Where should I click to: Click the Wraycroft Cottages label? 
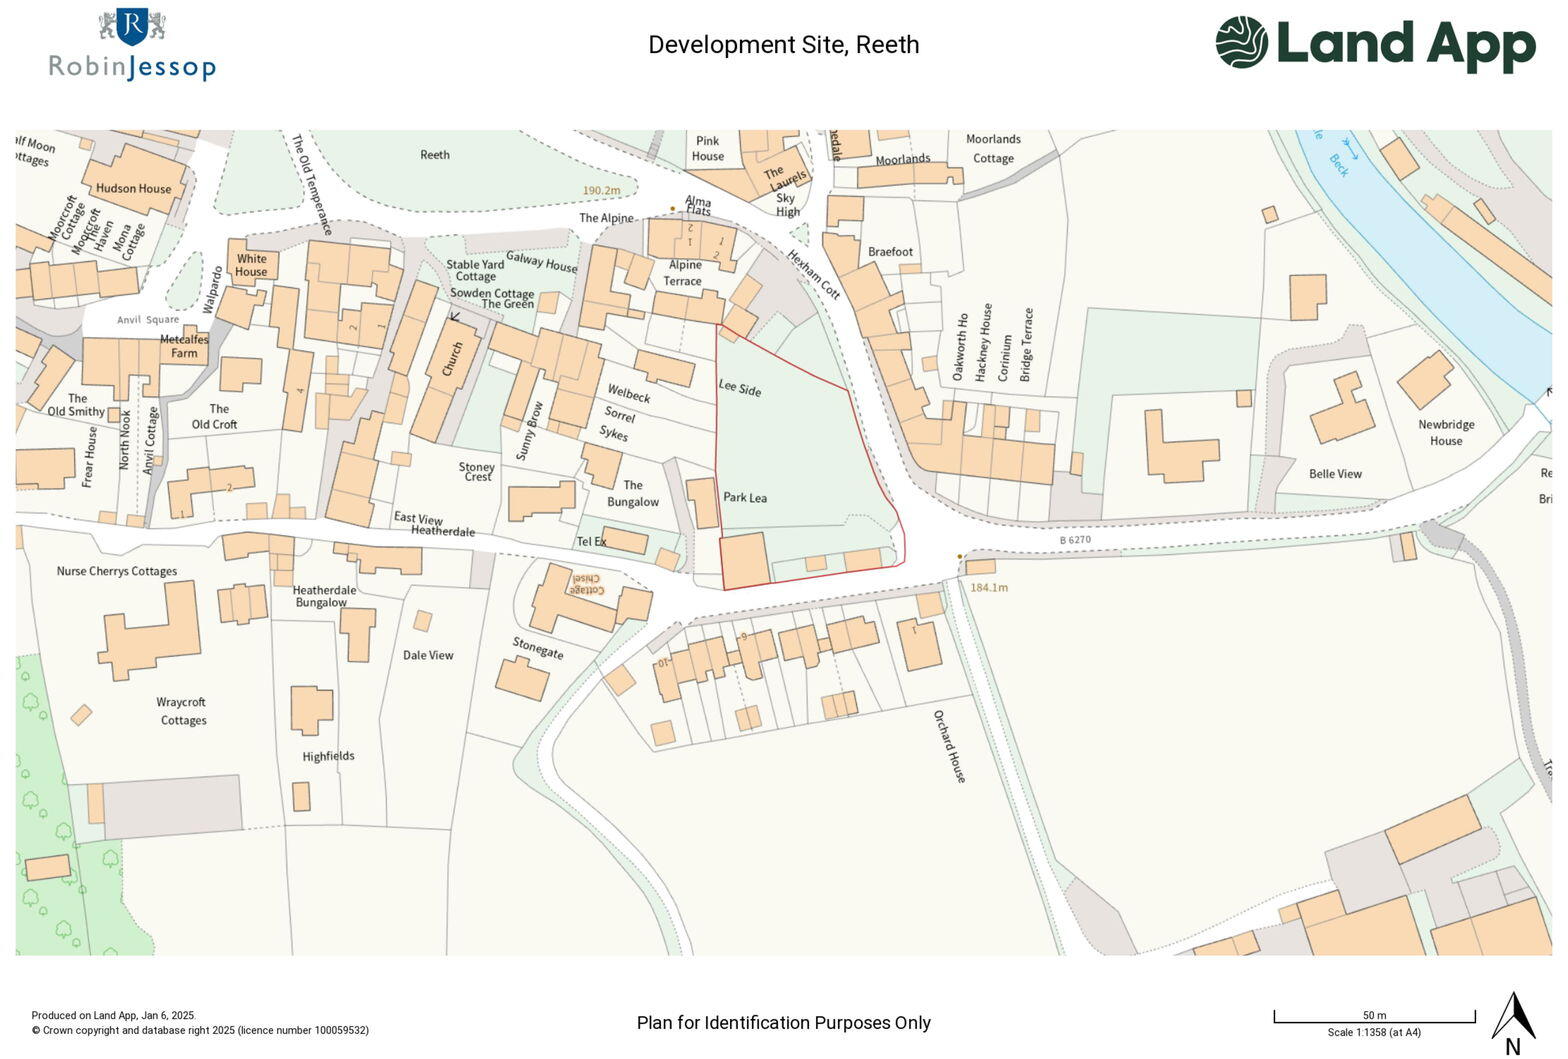(182, 711)
